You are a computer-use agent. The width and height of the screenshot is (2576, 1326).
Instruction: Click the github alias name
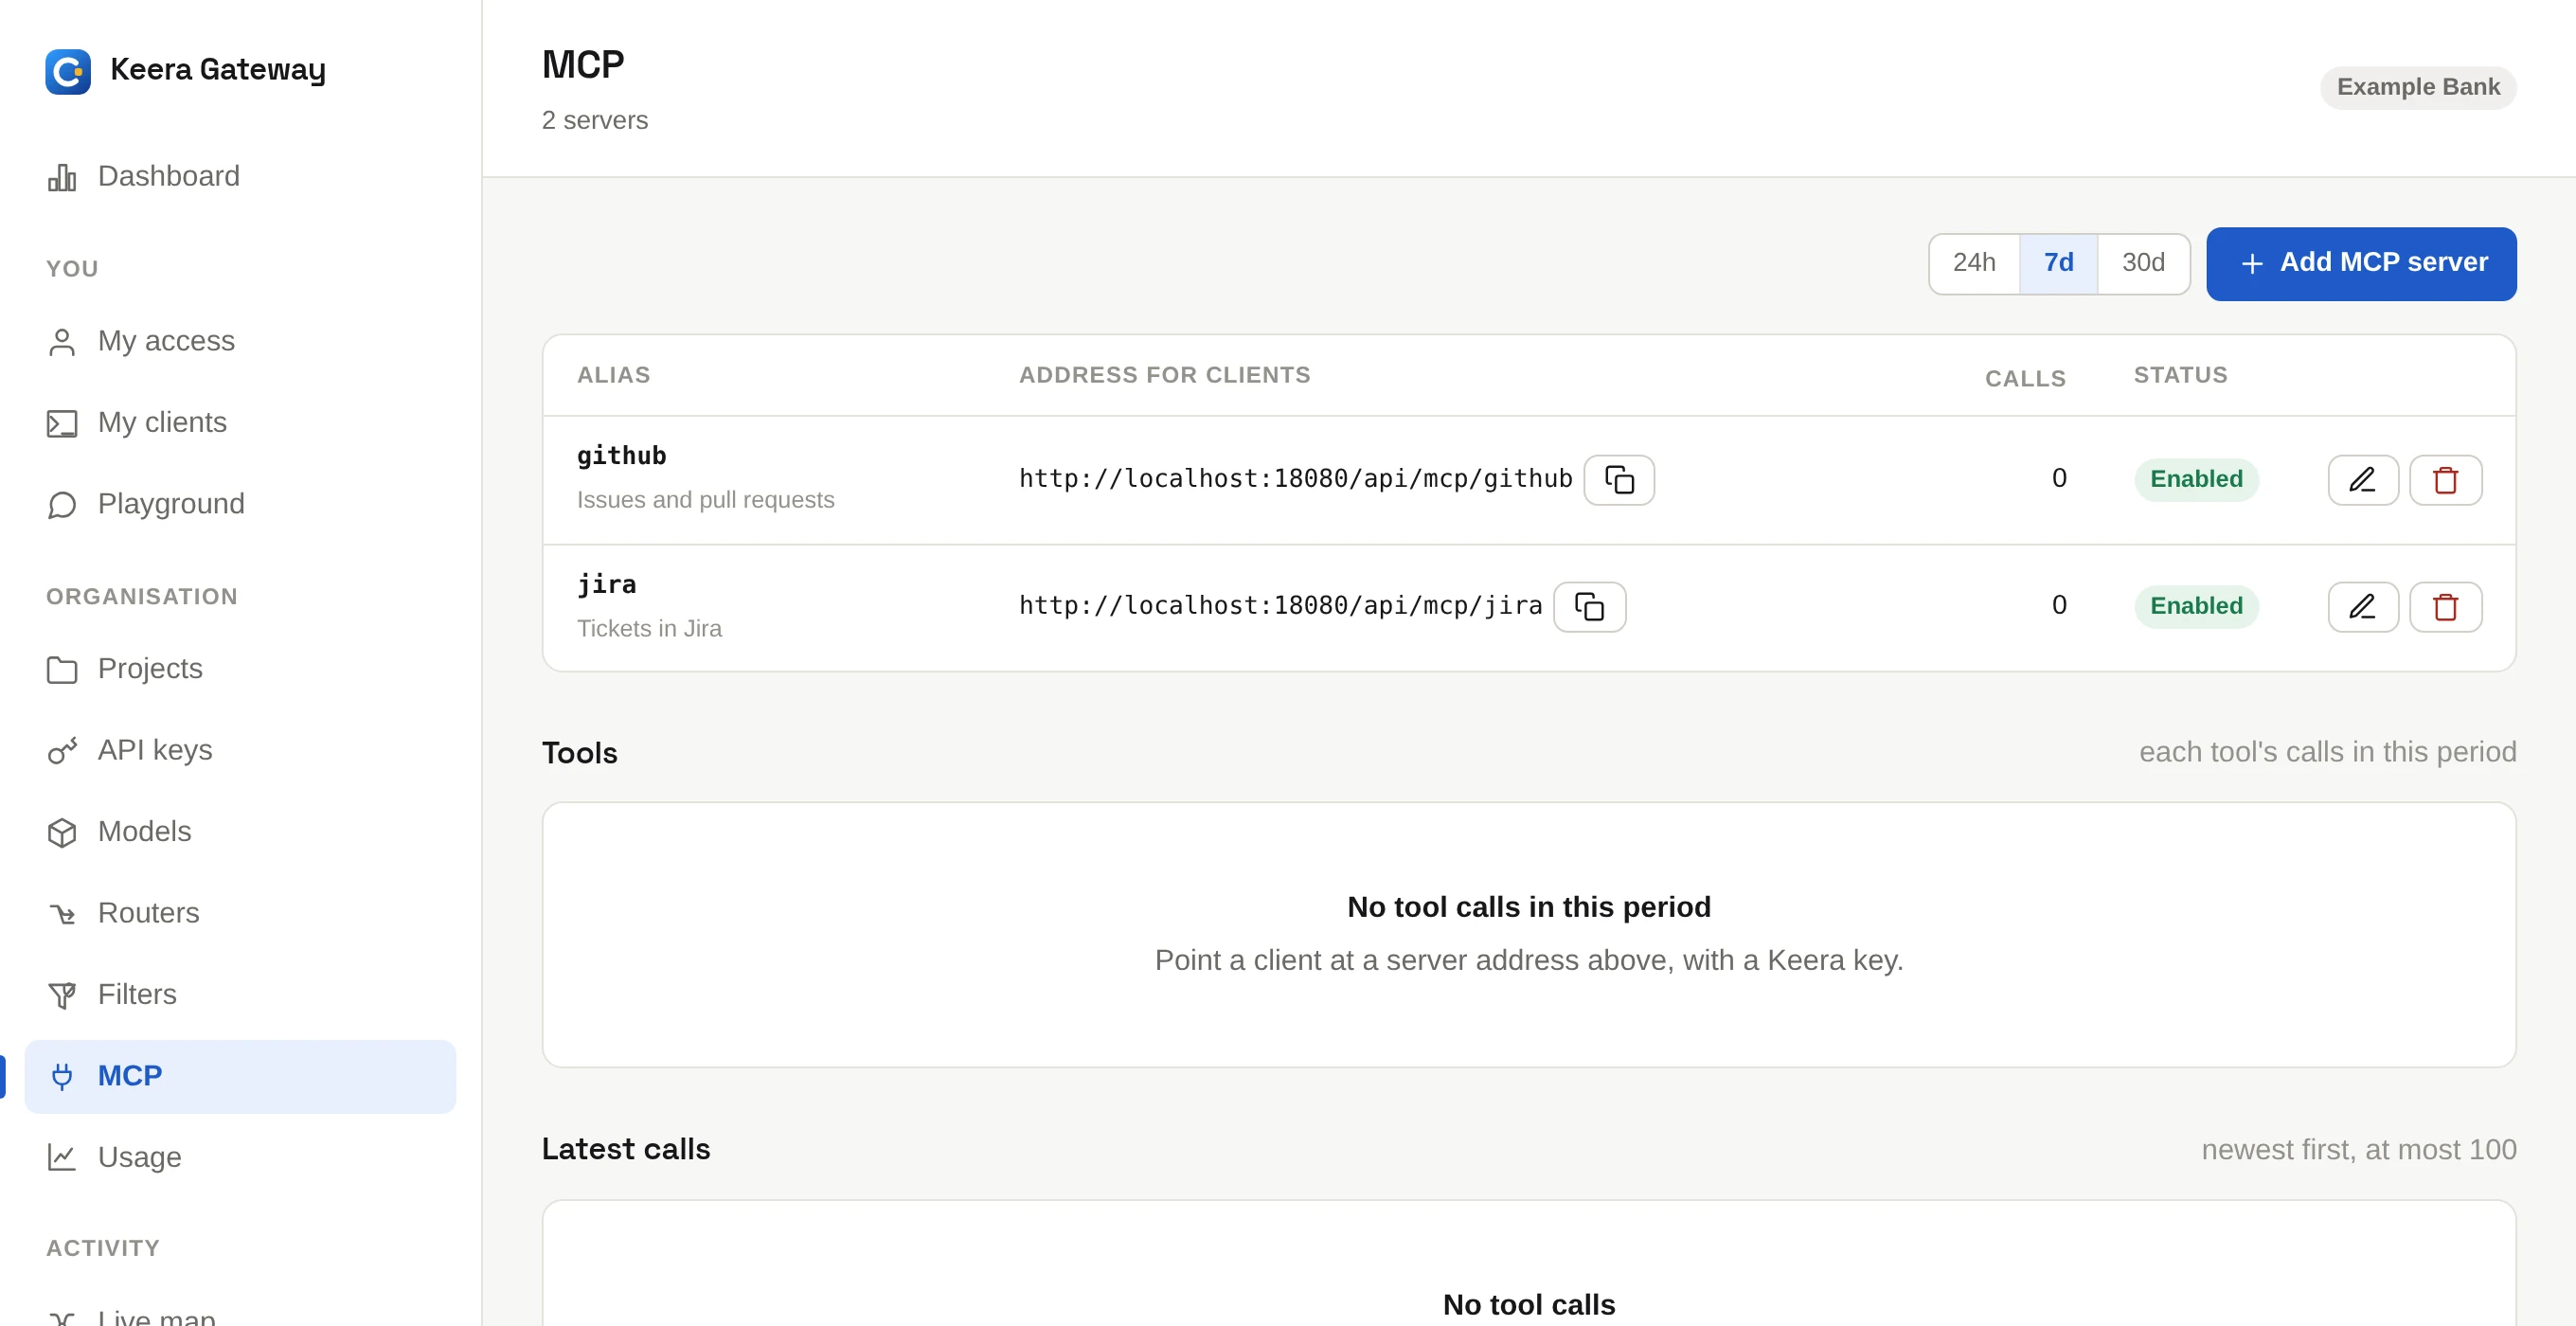click(x=621, y=456)
